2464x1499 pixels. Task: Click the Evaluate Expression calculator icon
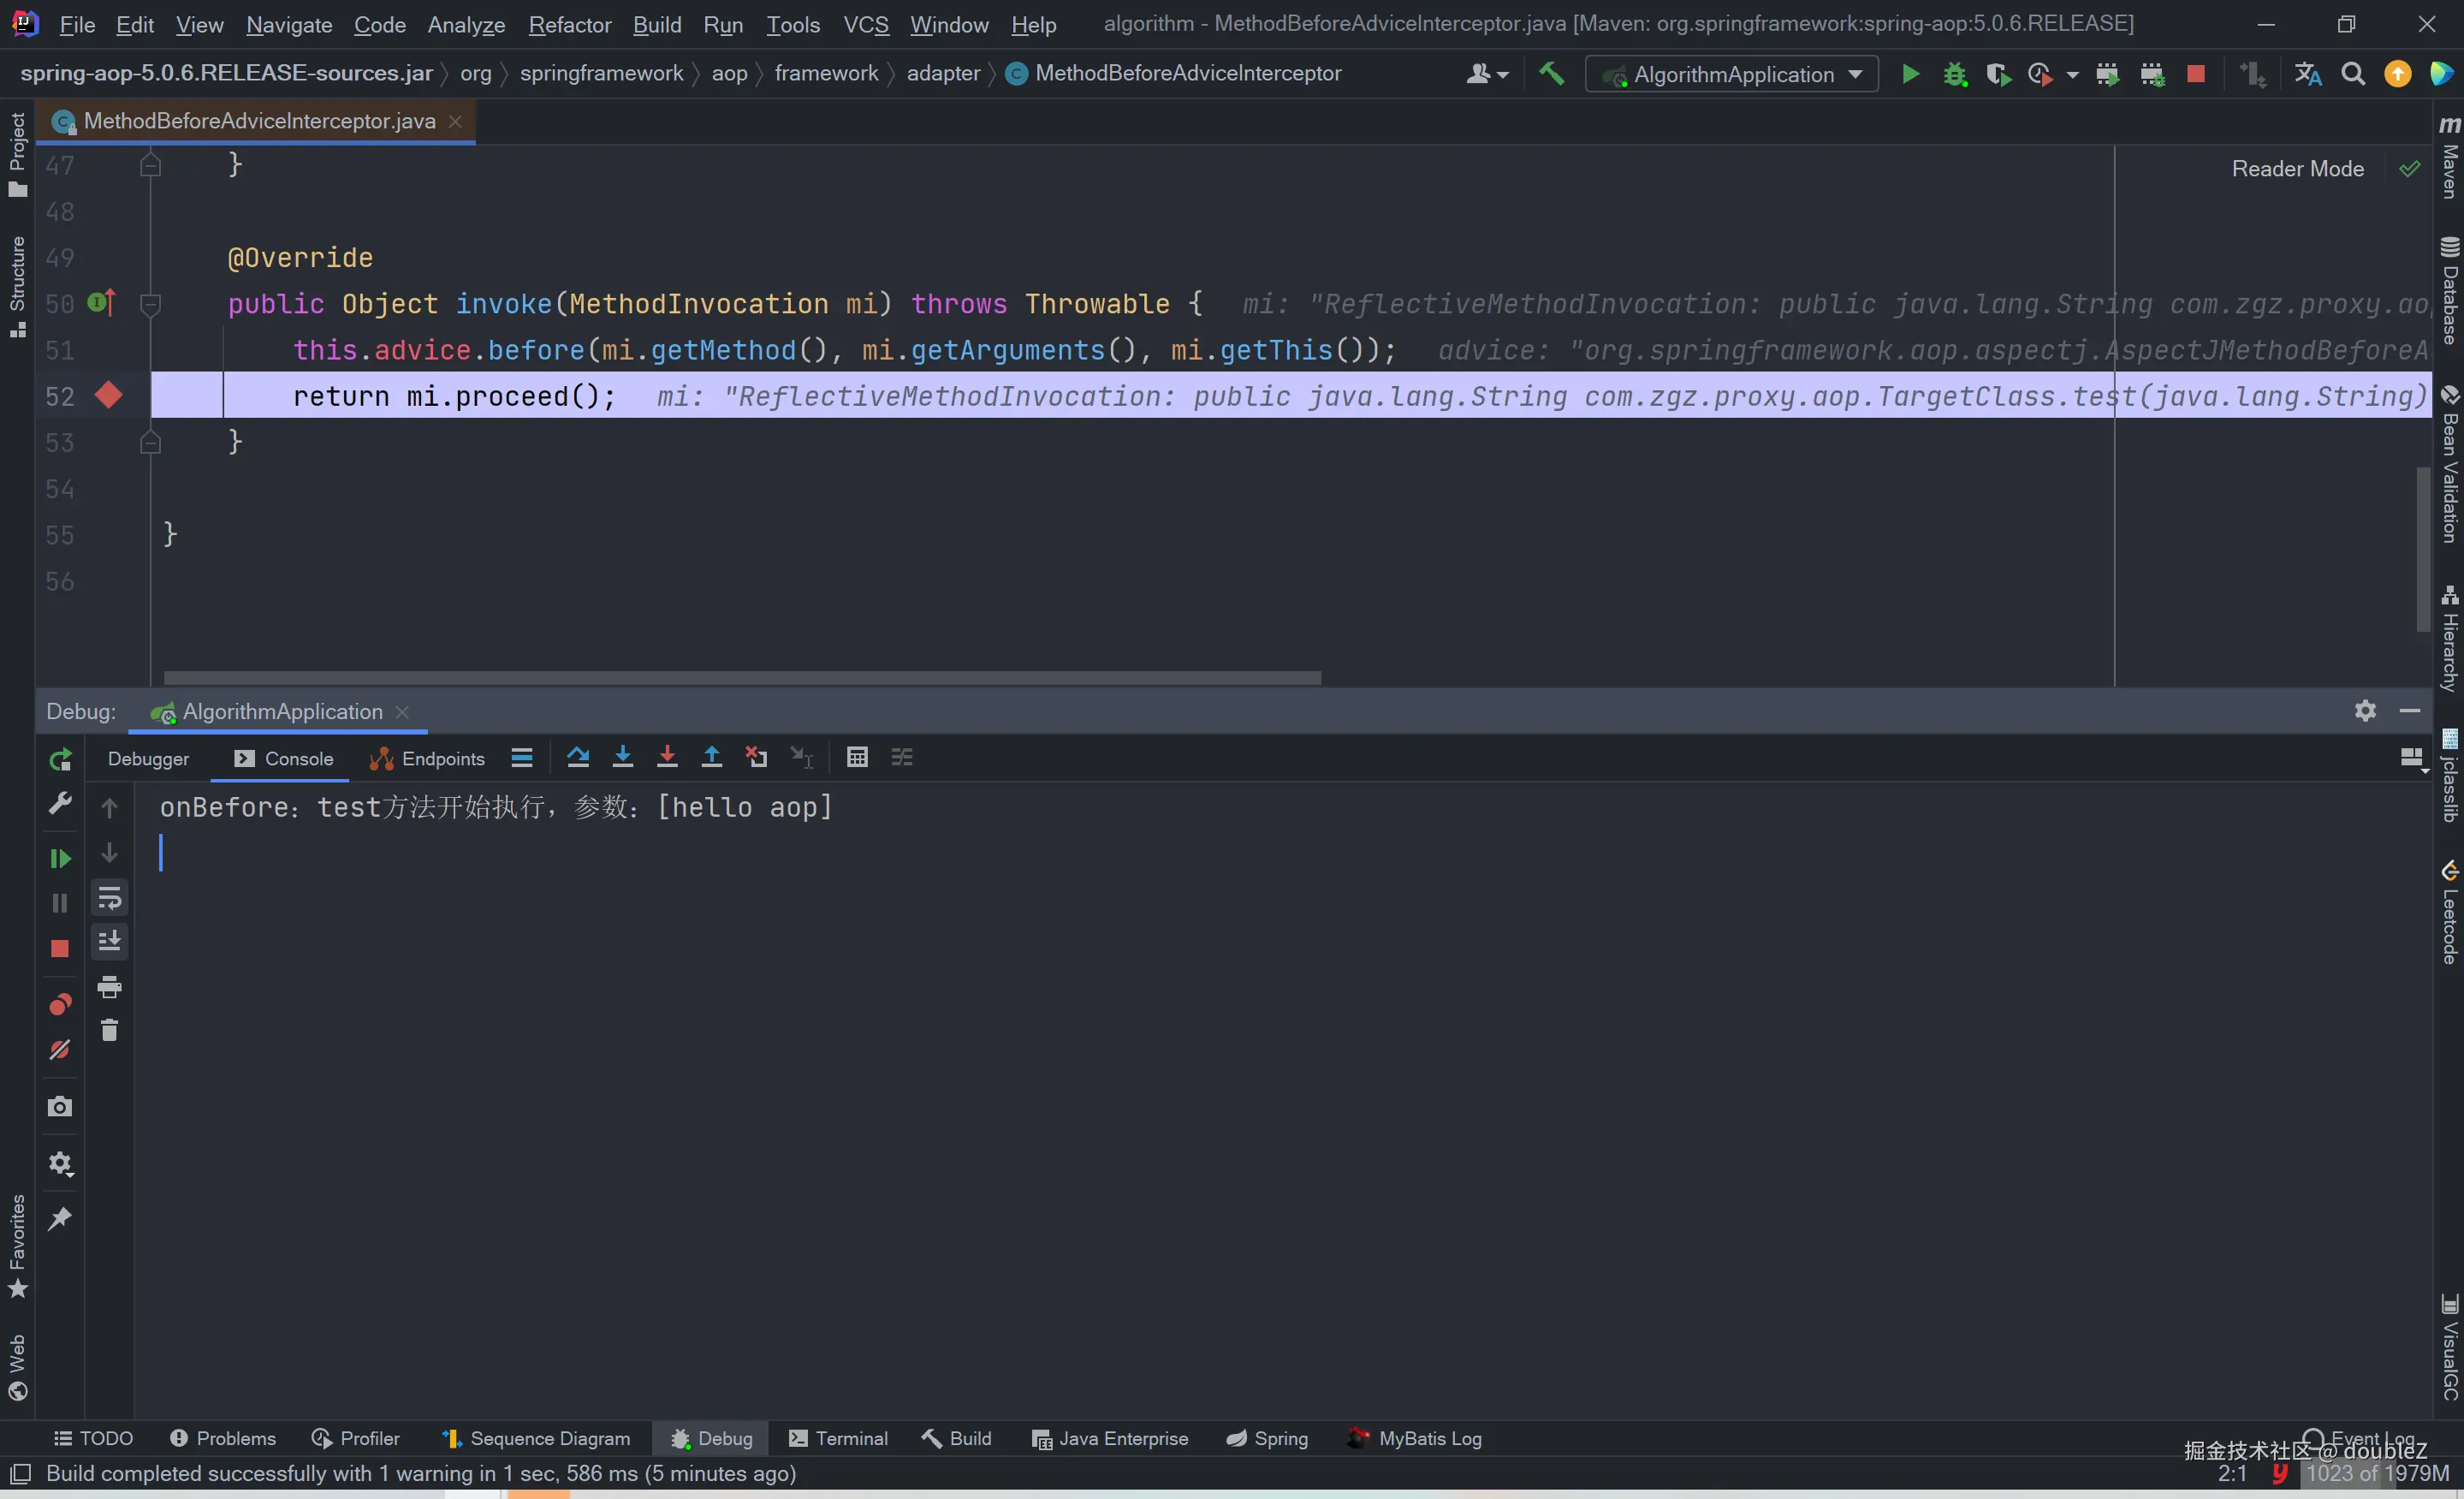pyautogui.click(x=857, y=757)
